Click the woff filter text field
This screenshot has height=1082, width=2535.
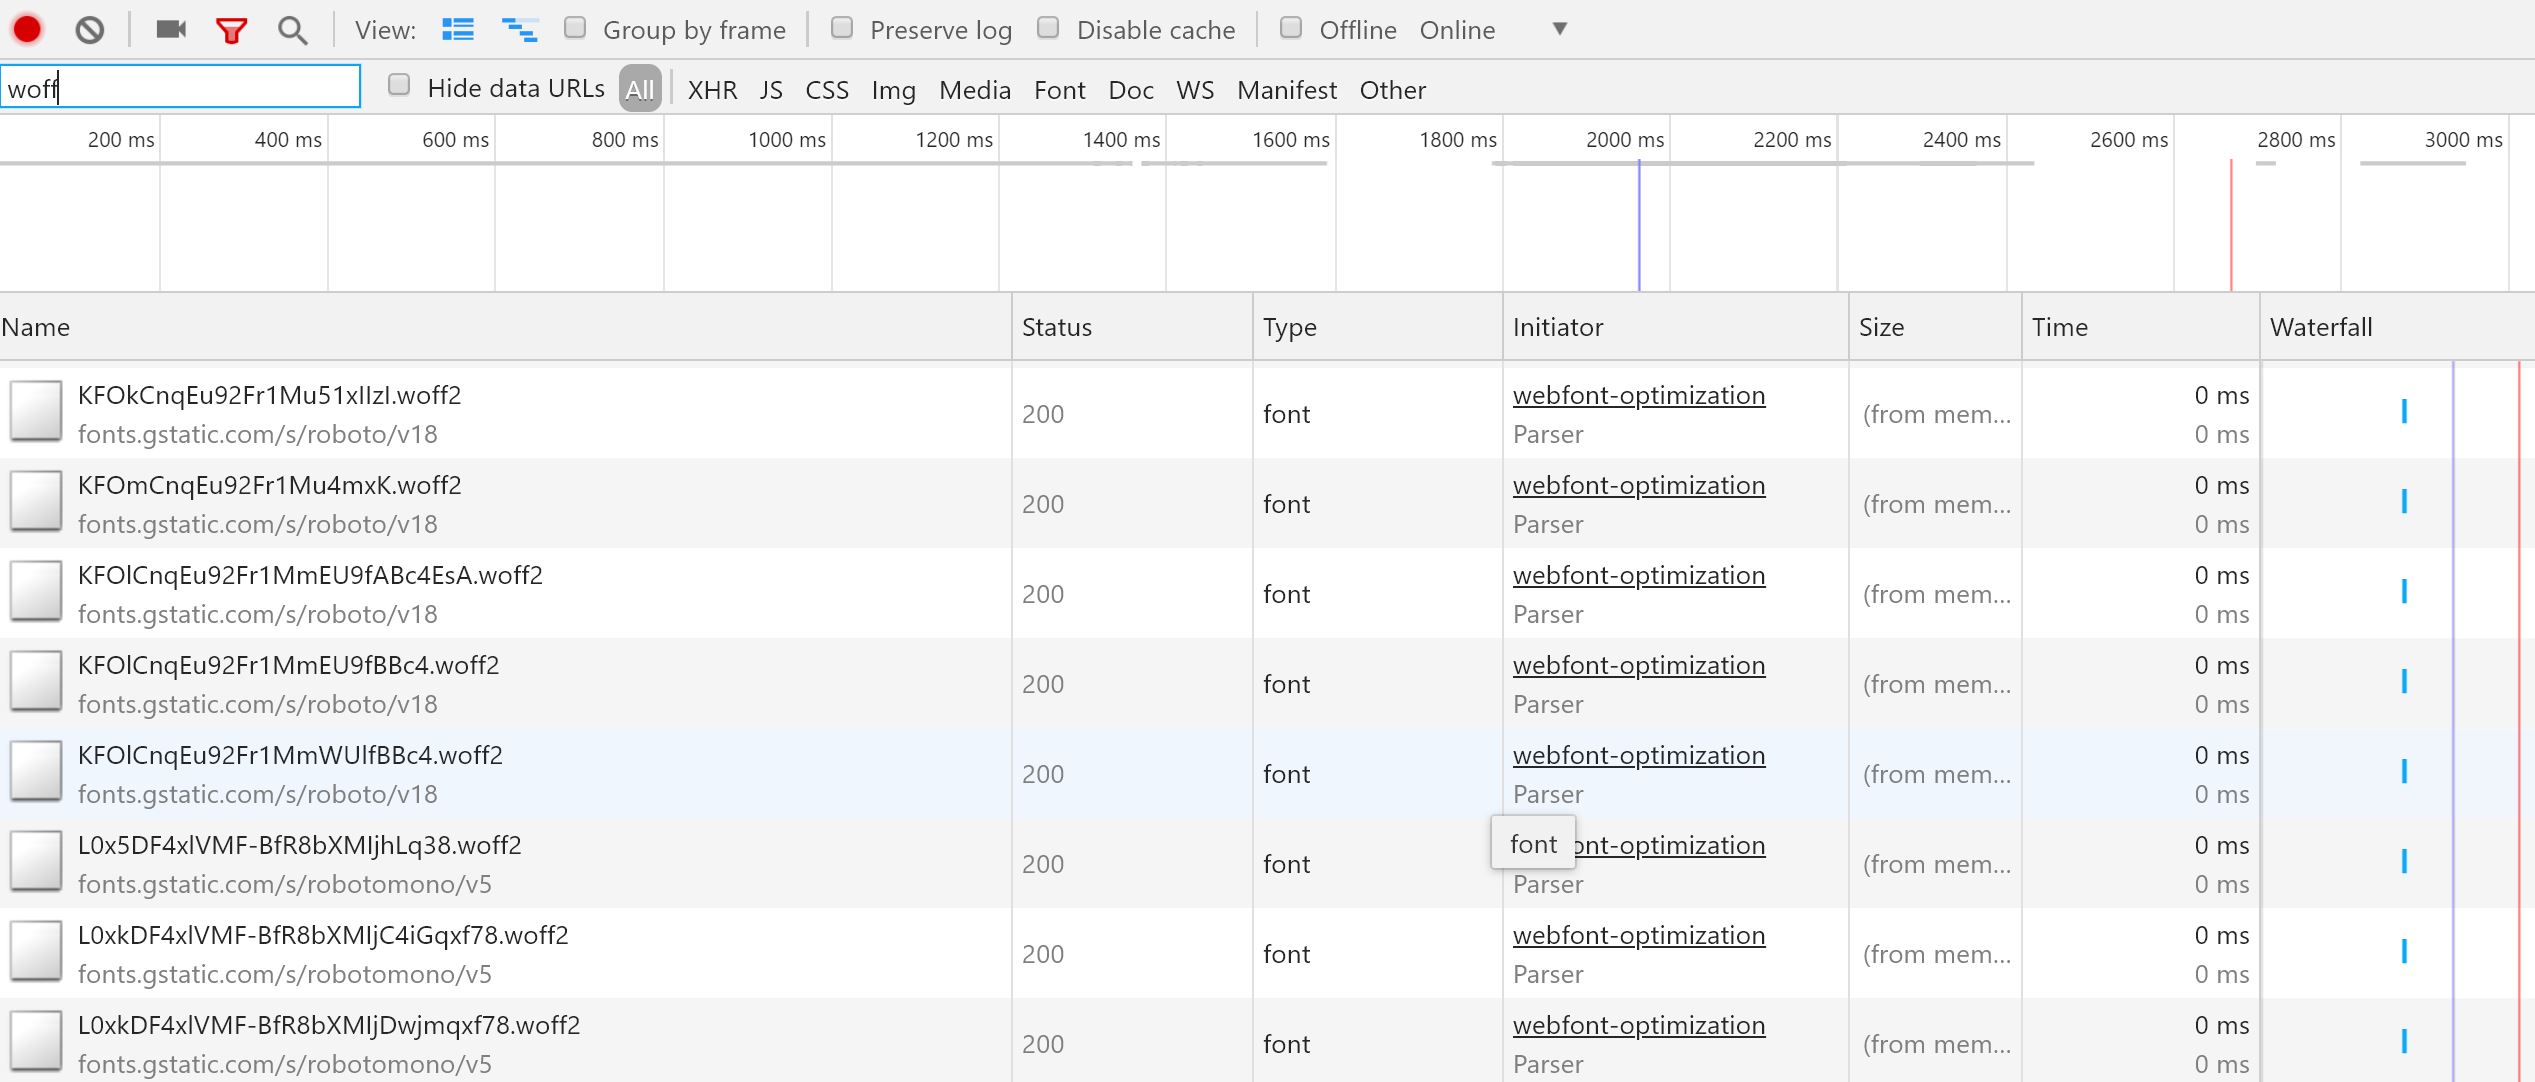(180, 87)
